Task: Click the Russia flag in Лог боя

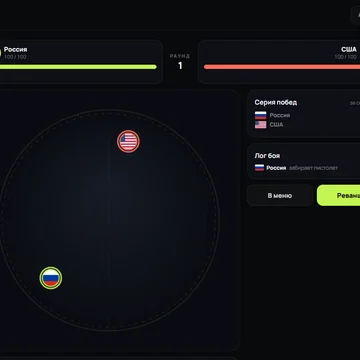Action: tap(259, 168)
